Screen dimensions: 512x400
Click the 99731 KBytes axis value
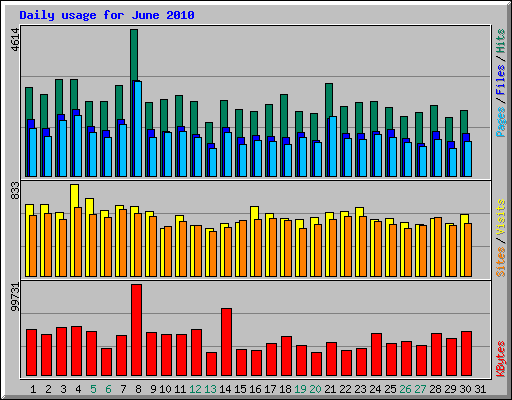point(15,297)
